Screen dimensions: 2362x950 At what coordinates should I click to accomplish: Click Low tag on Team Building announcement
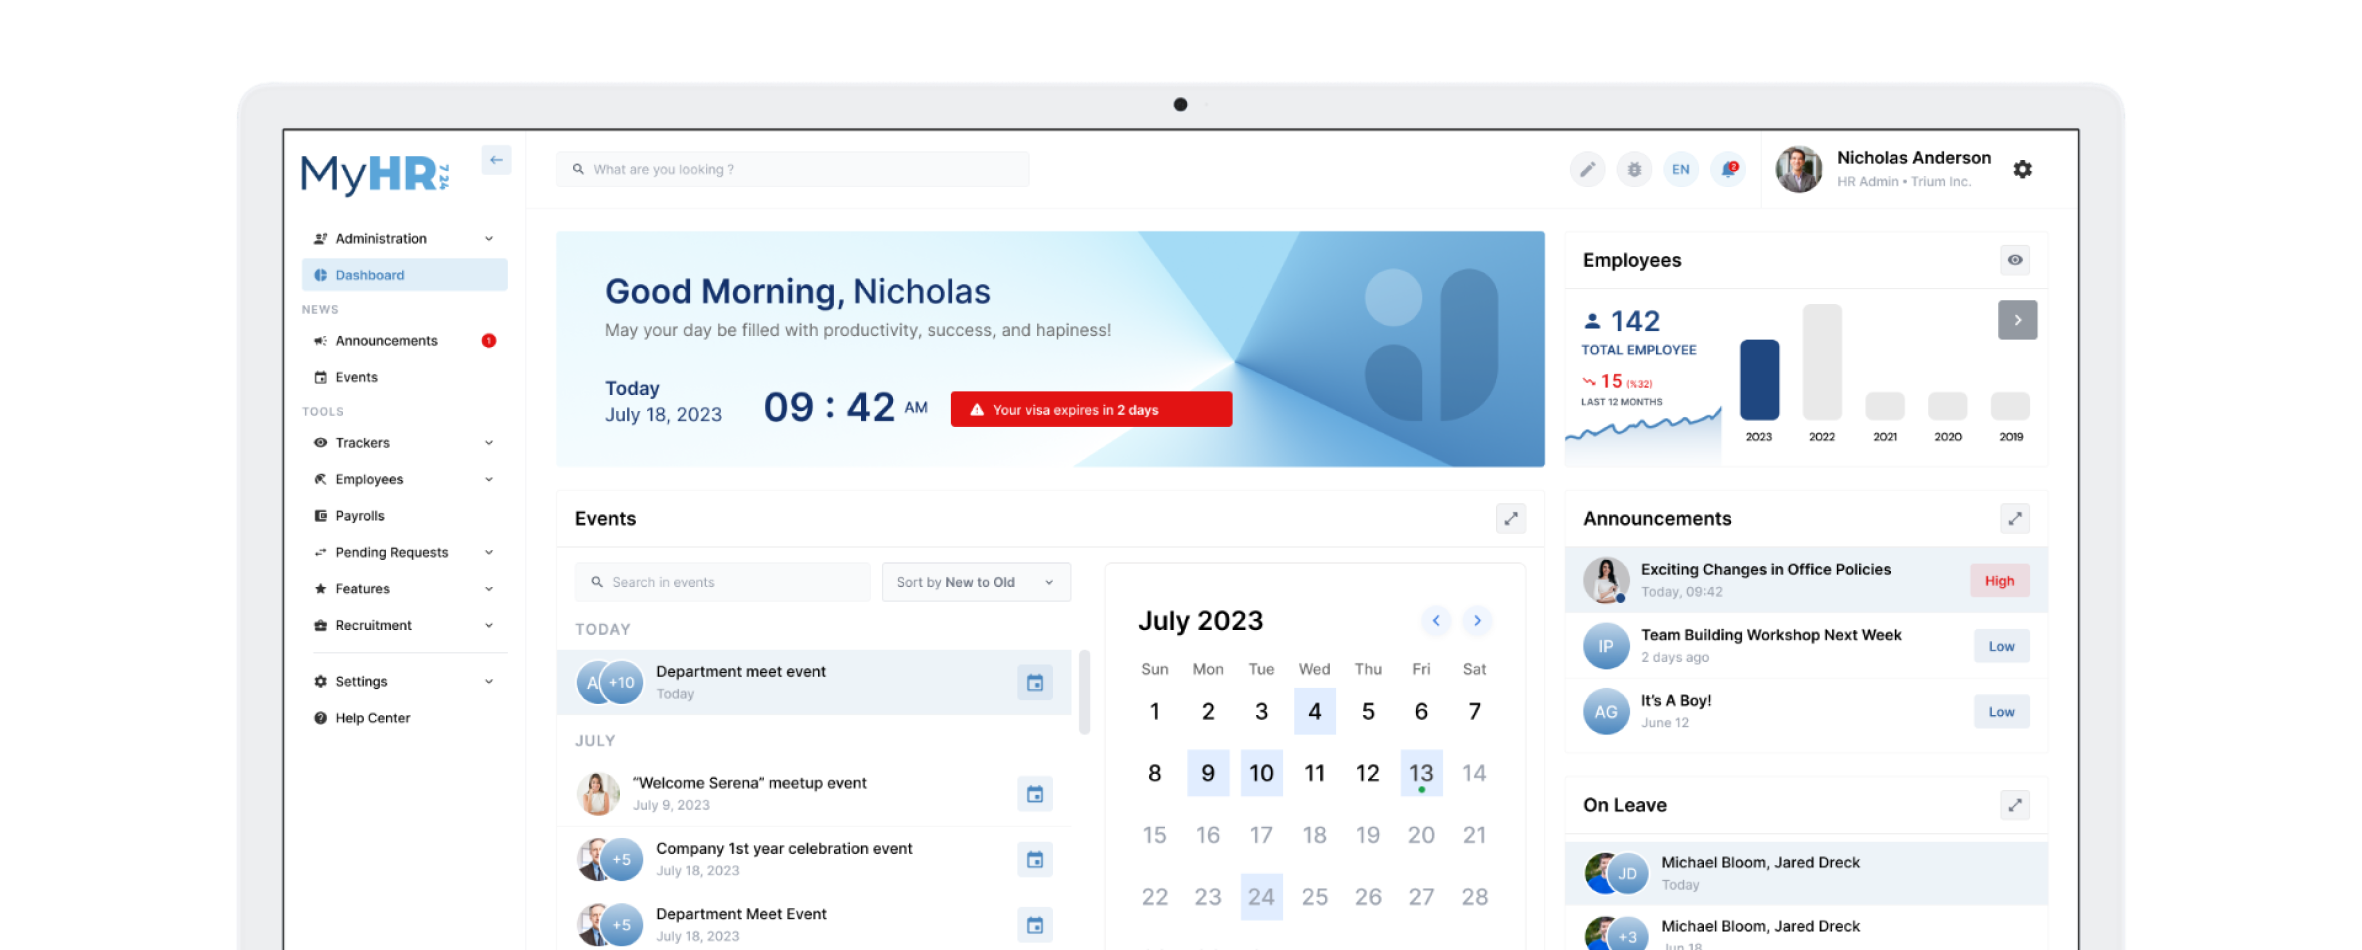point(2001,646)
